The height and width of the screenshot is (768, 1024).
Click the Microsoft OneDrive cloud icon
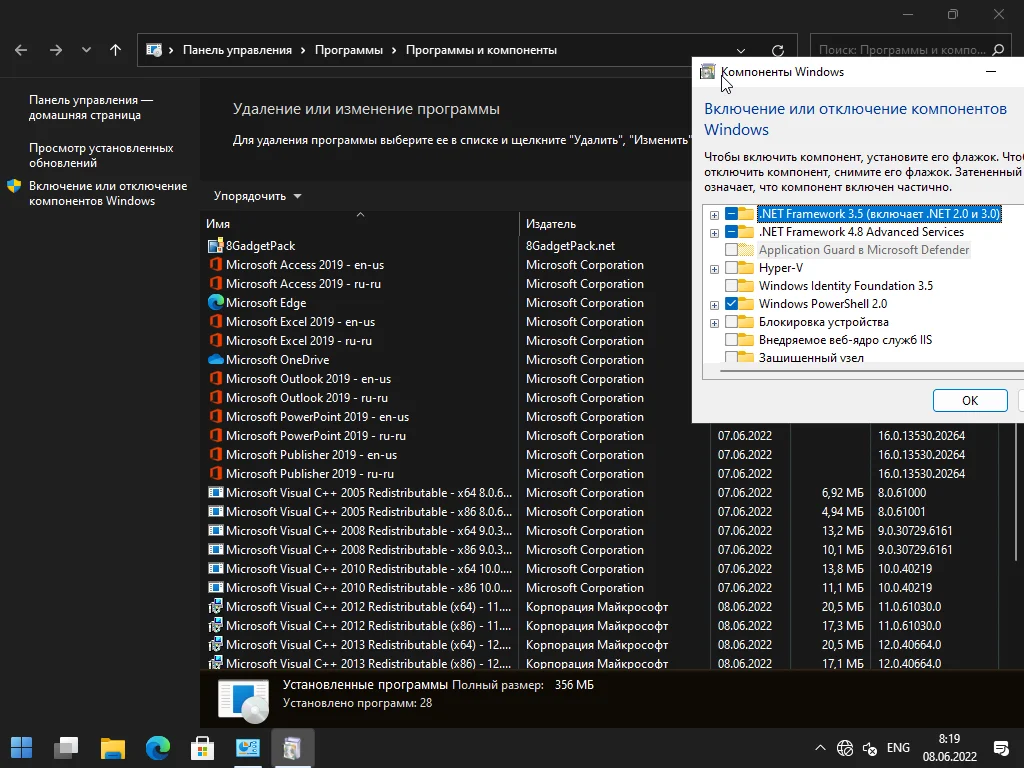pyautogui.click(x=215, y=360)
